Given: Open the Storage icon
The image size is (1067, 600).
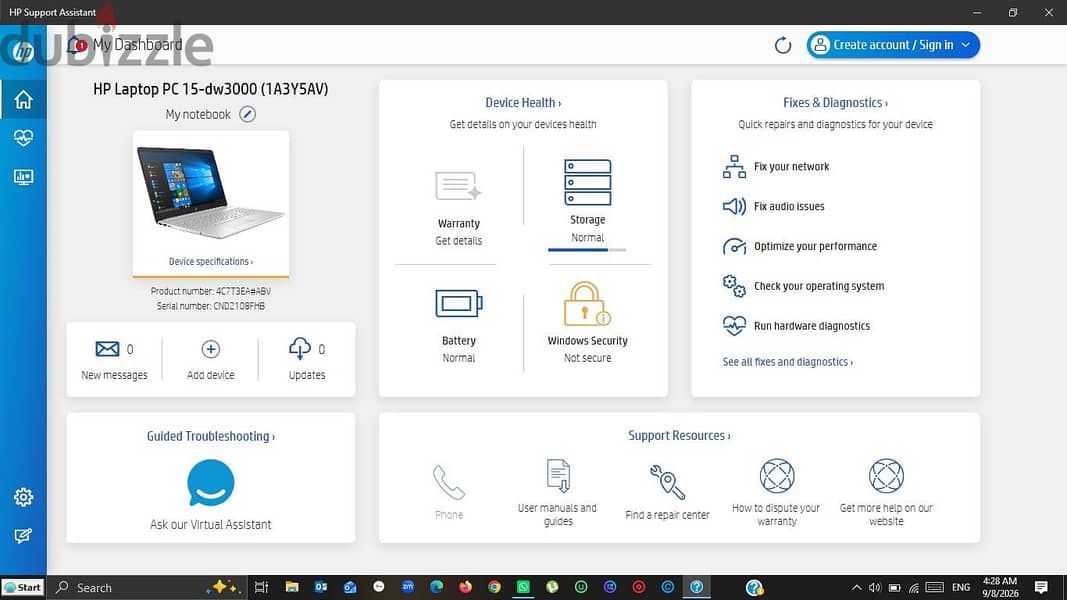Looking at the screenshot, I should click(x=587, y=182).
